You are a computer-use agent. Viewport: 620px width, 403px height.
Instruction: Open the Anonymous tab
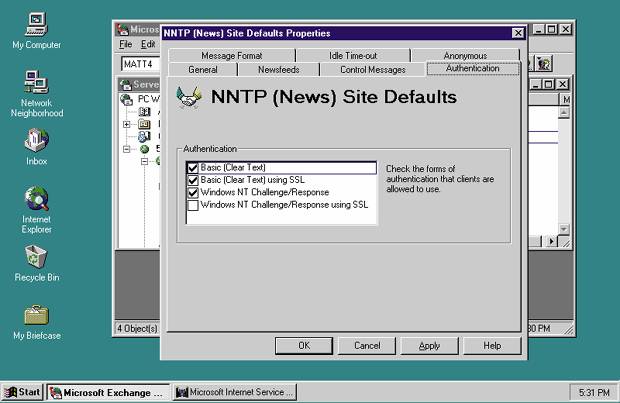click(x=465, y=55)
